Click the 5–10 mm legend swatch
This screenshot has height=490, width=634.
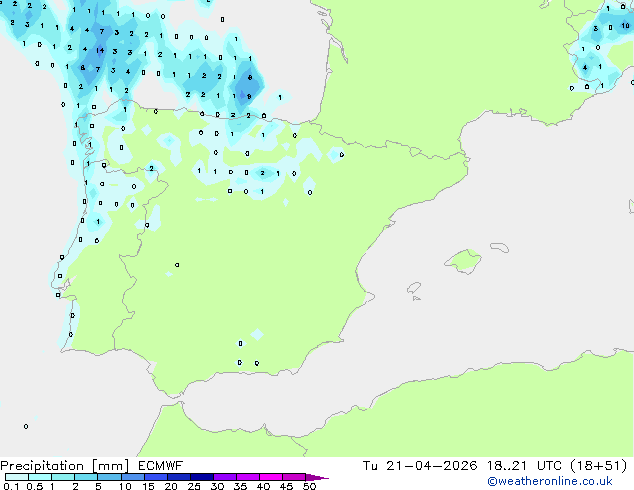109,477
